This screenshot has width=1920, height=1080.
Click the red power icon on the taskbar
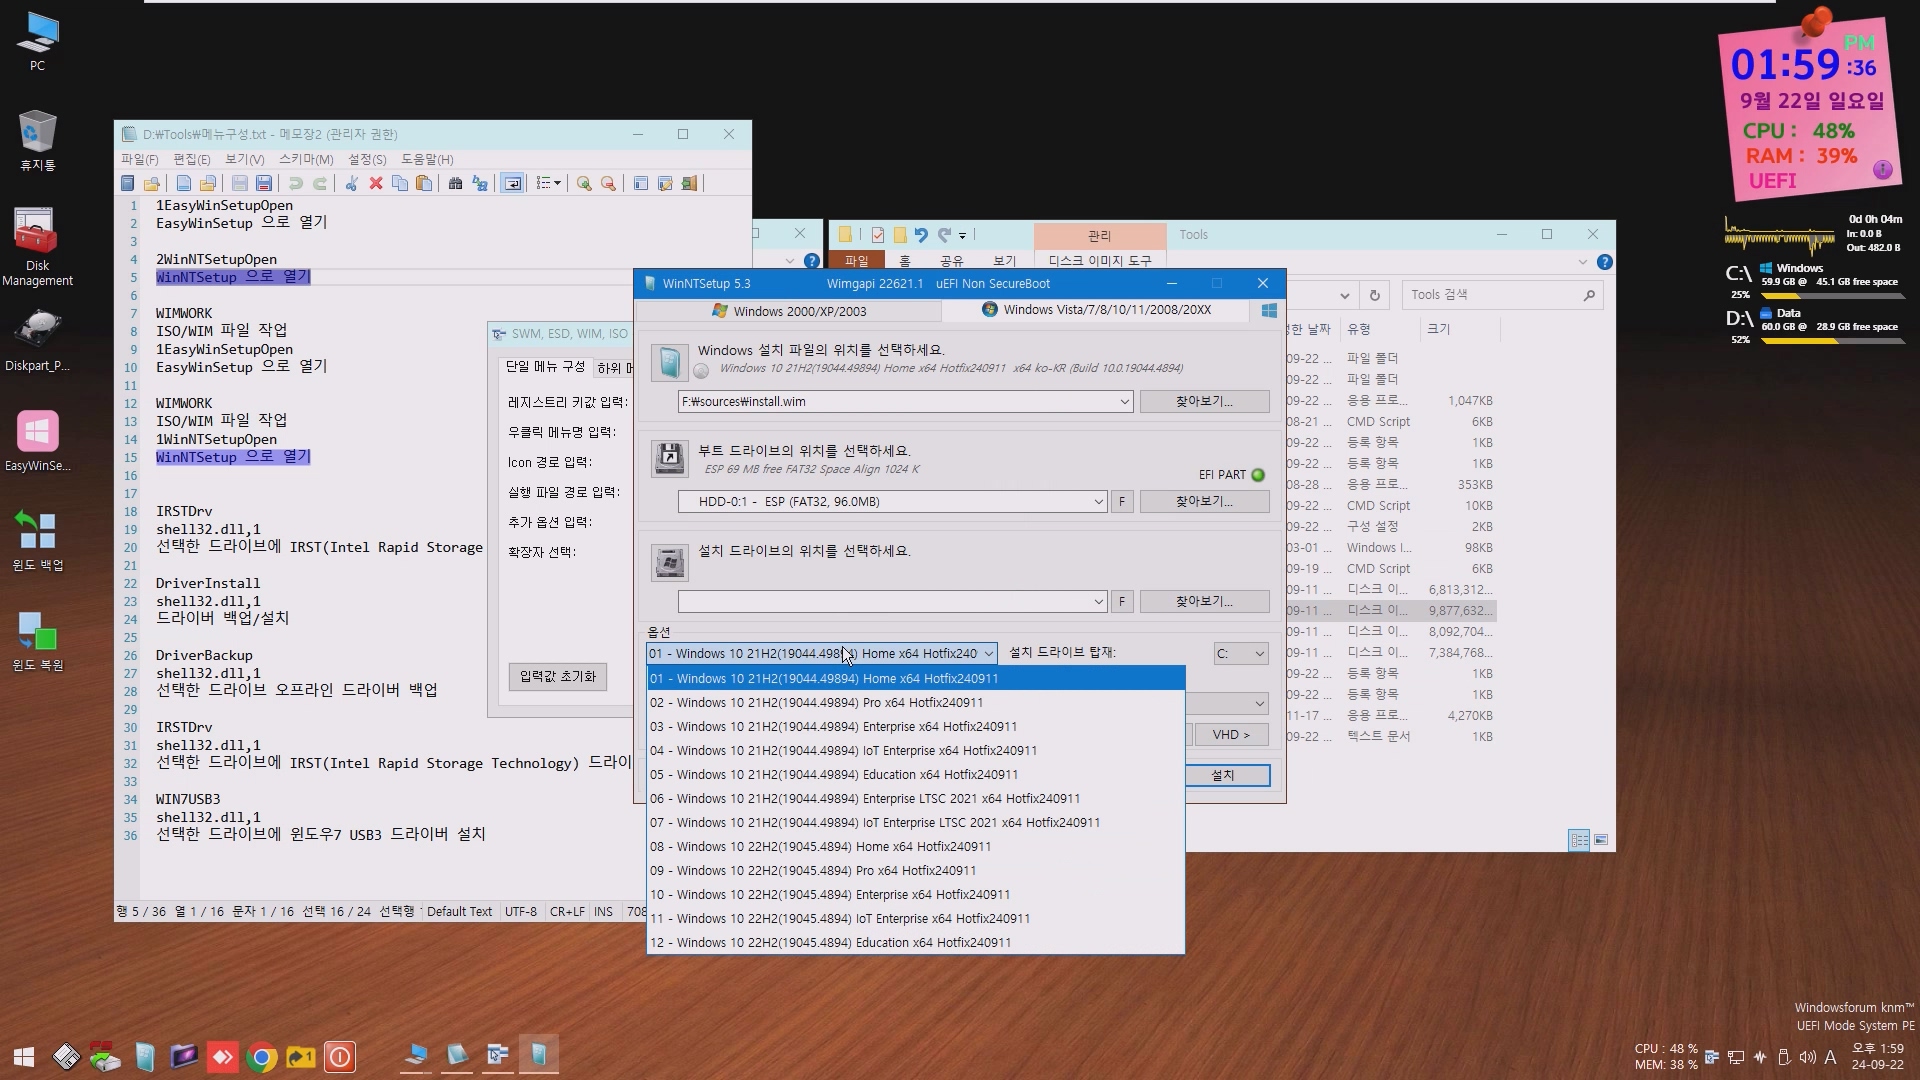coord(340,1056)
